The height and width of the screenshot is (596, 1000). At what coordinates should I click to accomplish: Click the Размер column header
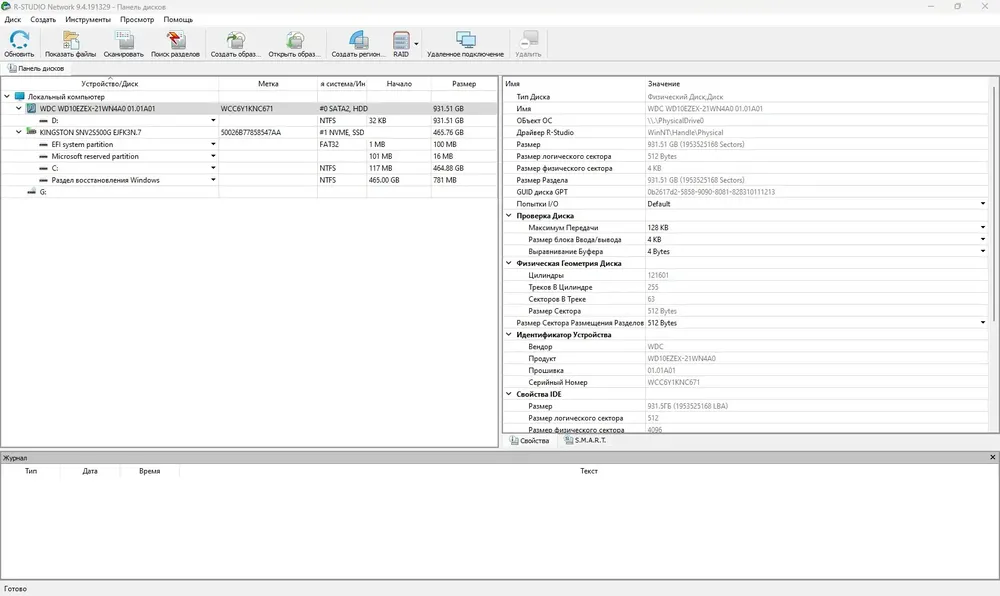(464, 84)
